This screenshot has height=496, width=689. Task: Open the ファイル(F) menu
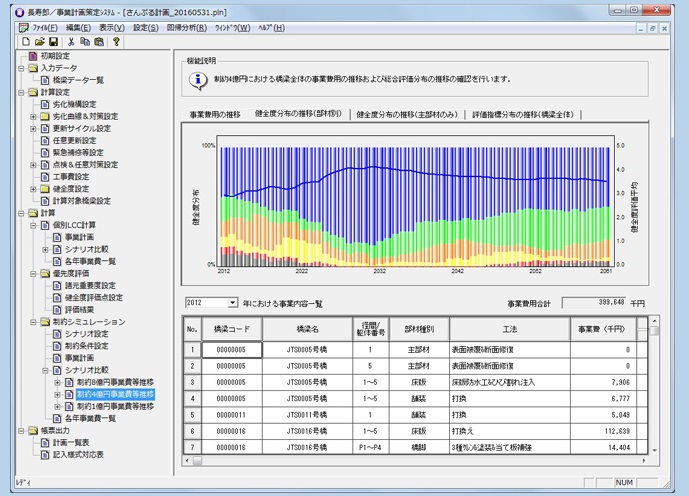coord(45,28)
